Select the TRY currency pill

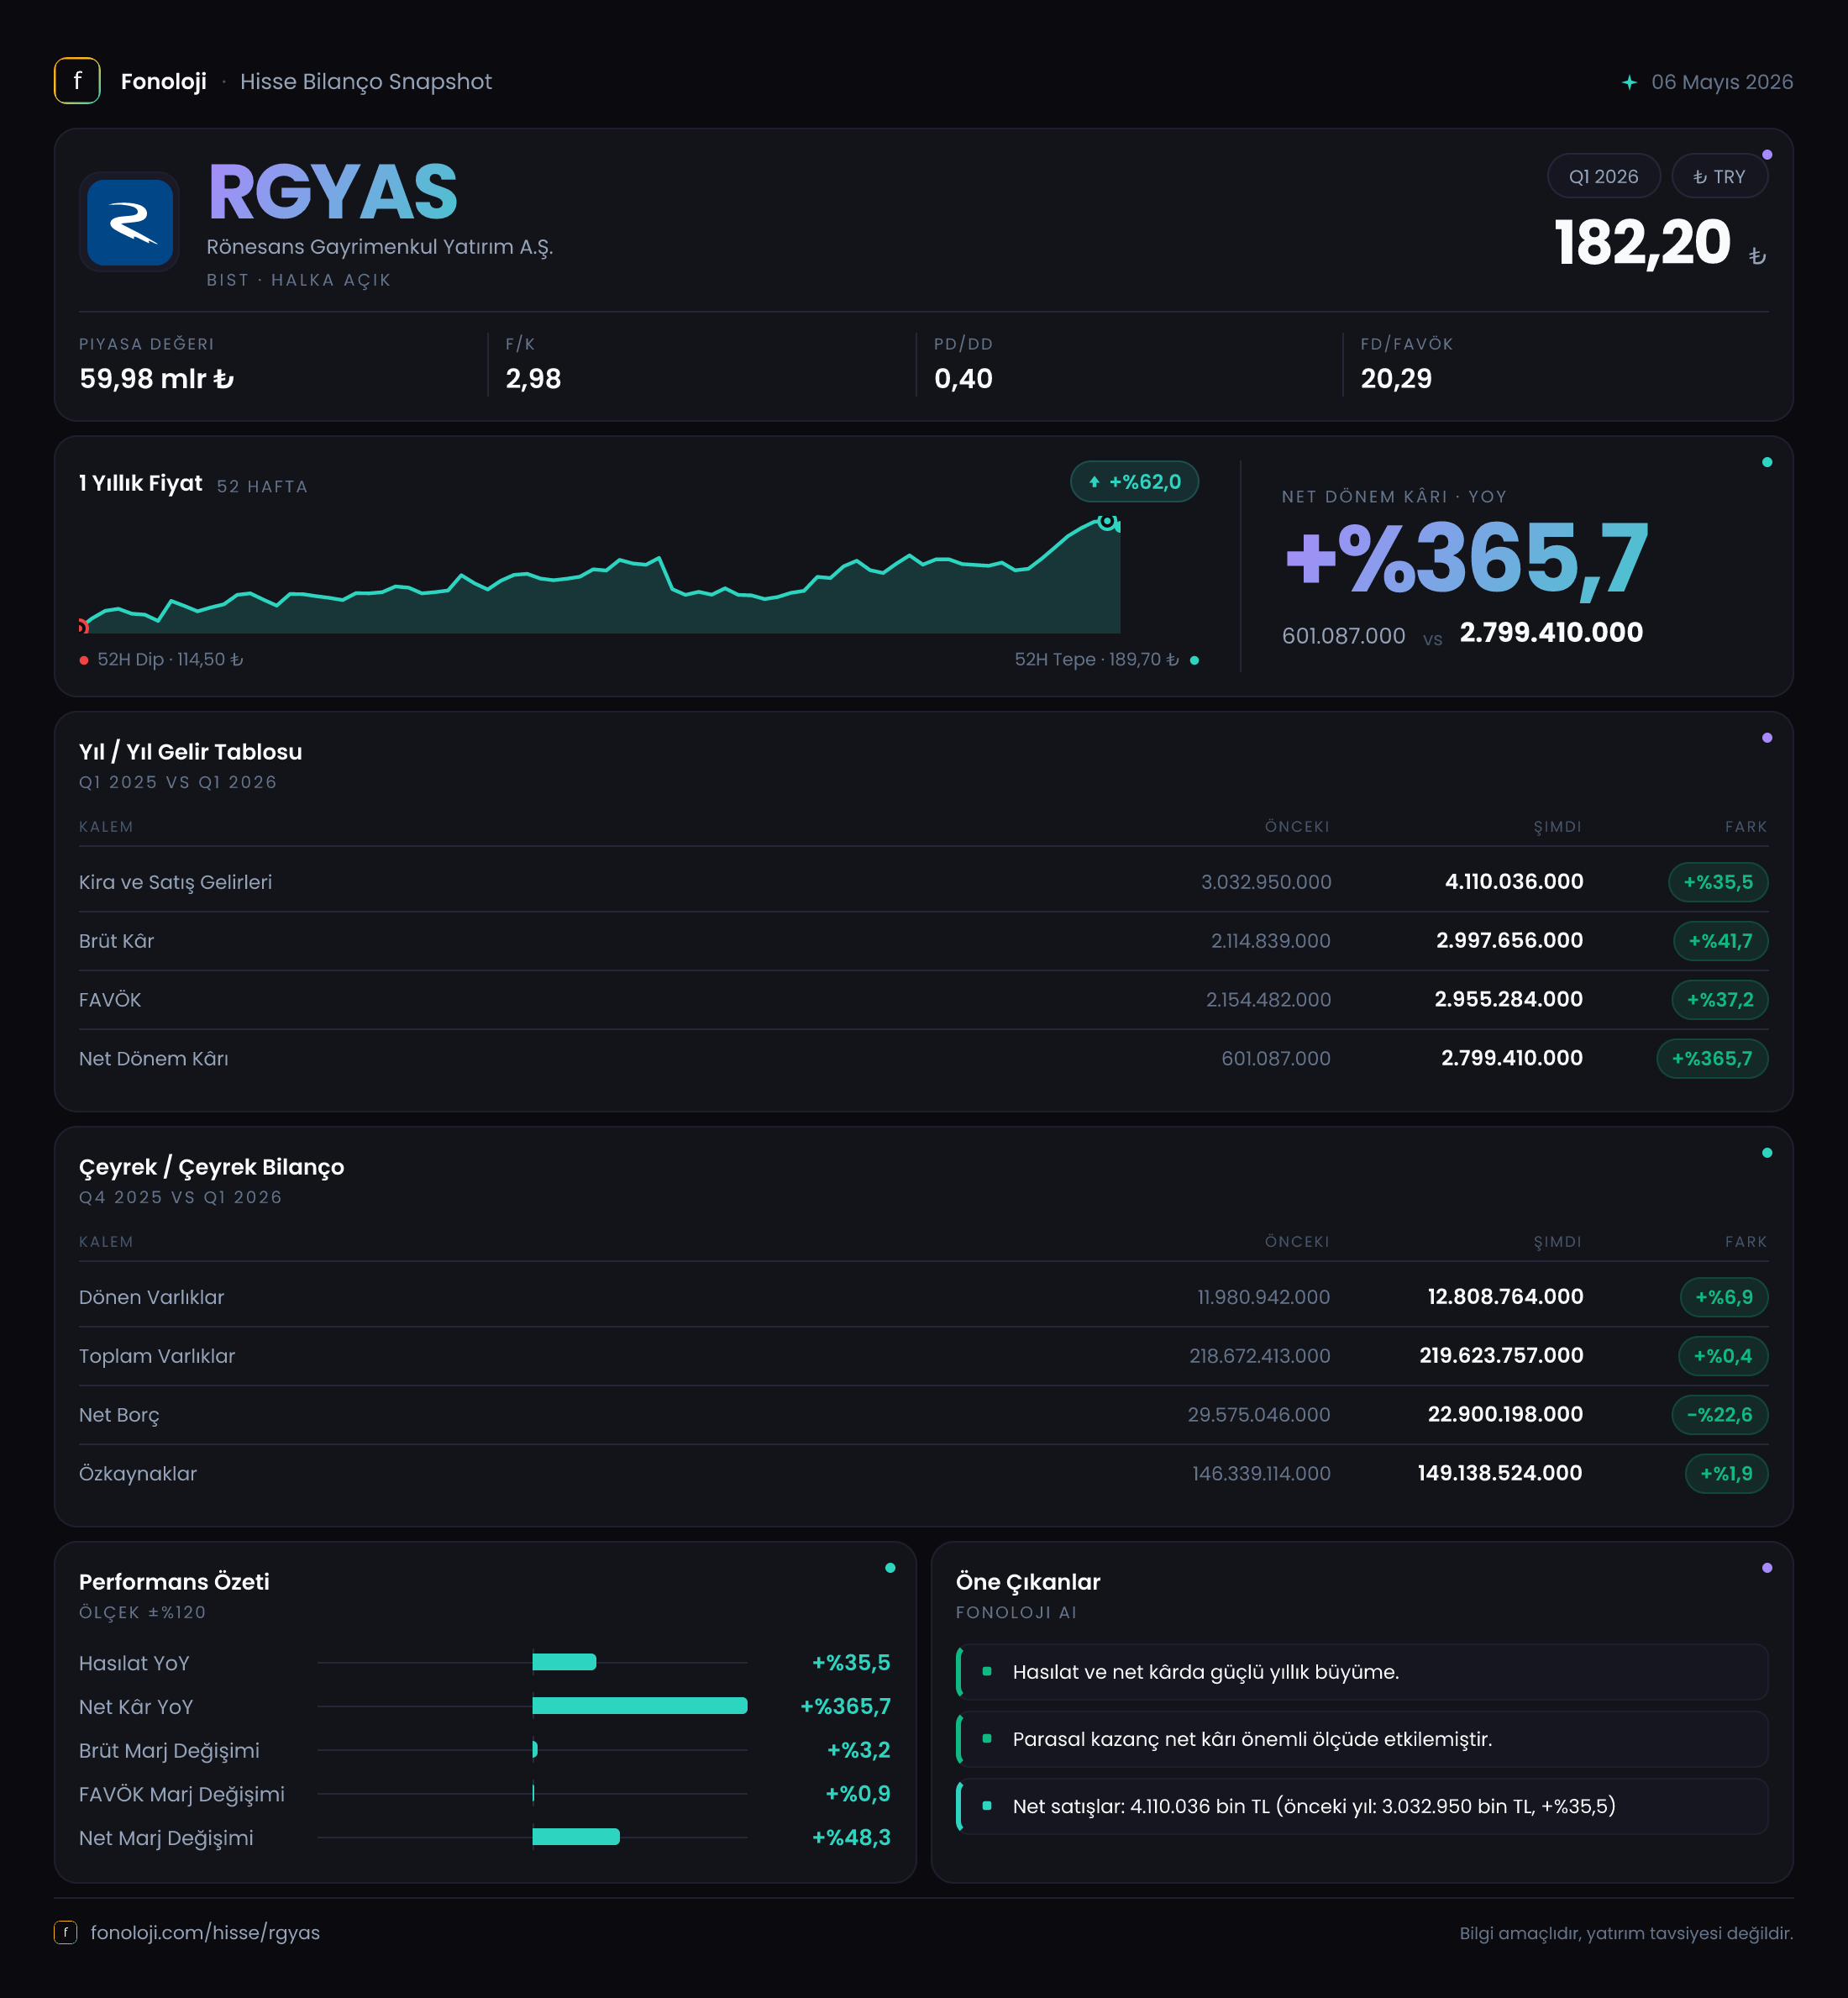[1719, 177]
